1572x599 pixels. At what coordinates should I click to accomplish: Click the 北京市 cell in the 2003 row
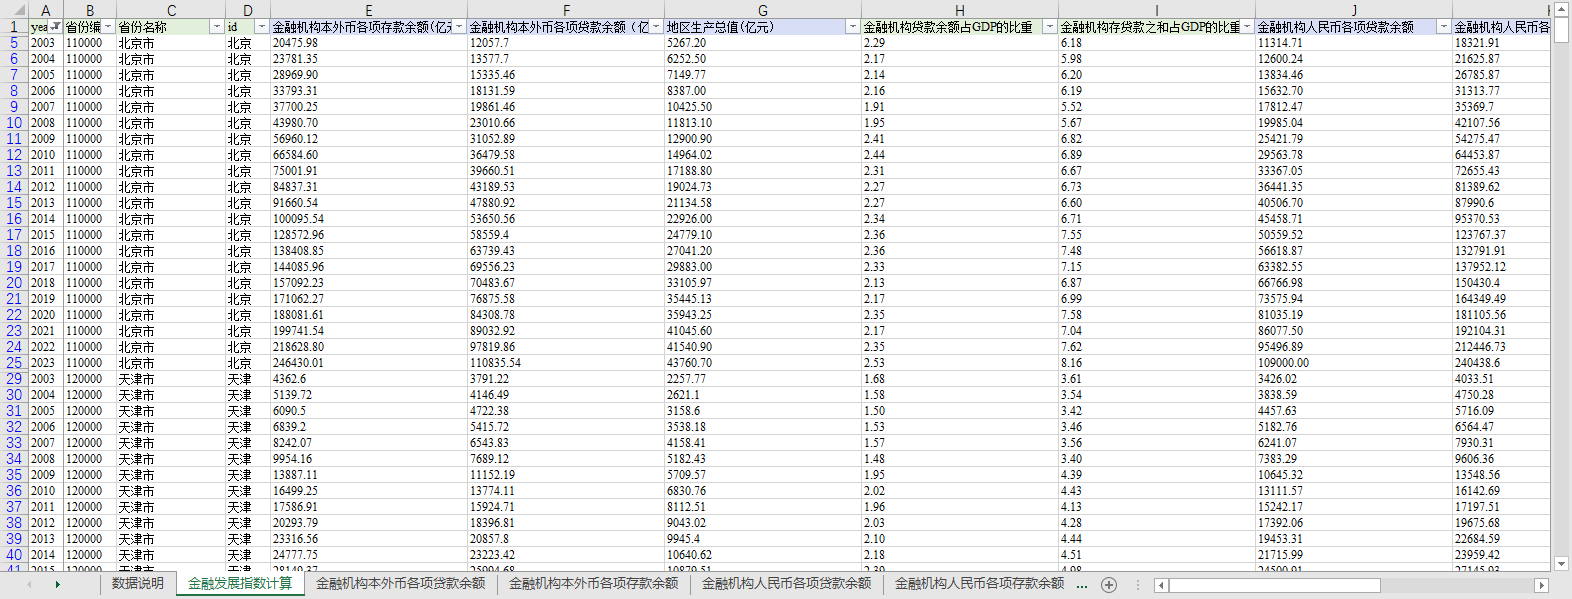pos(171,43)
